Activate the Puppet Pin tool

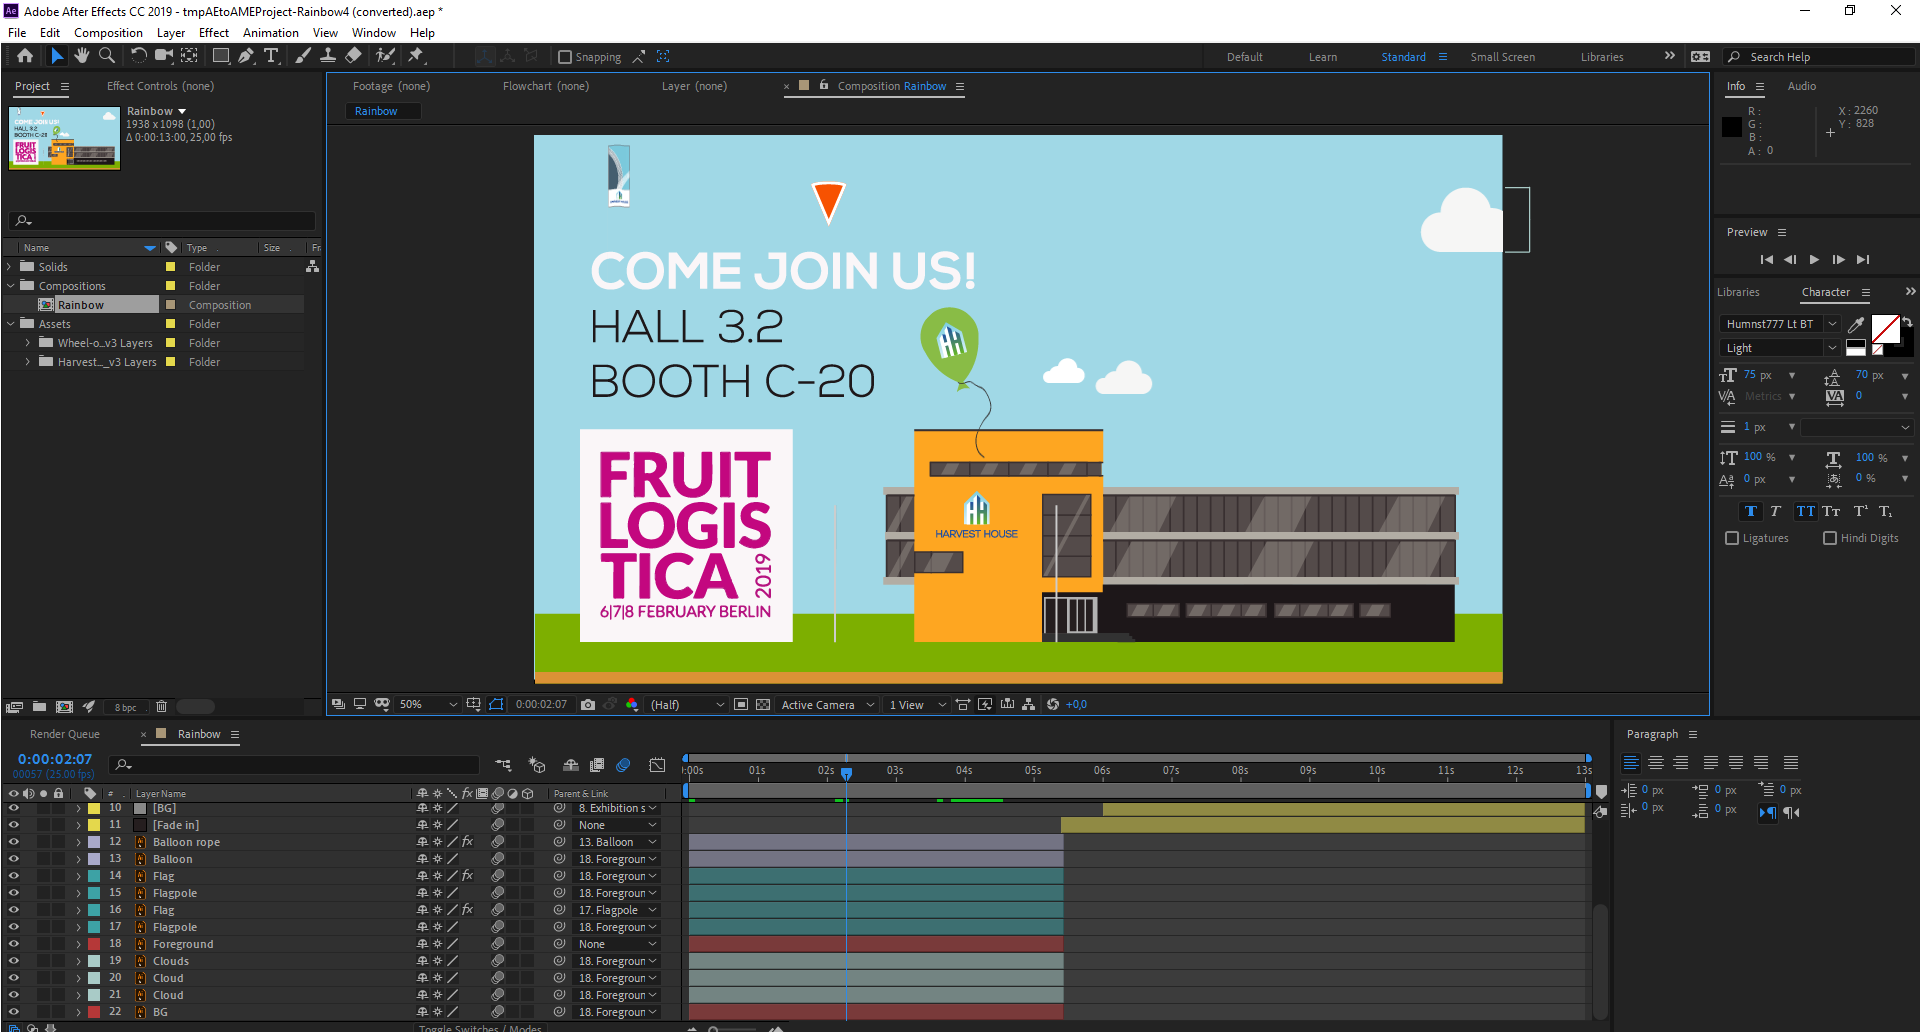[x=416, y=56]
